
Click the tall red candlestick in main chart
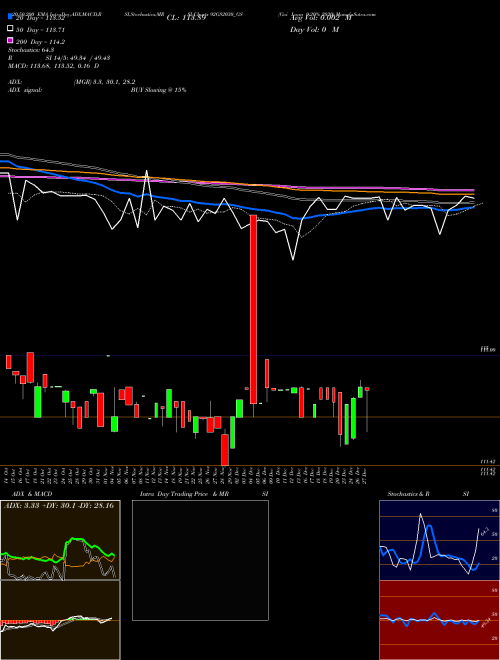253,309
